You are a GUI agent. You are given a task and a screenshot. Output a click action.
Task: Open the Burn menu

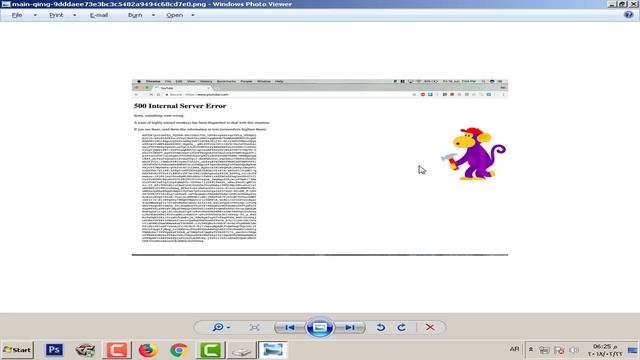point(135,15)
